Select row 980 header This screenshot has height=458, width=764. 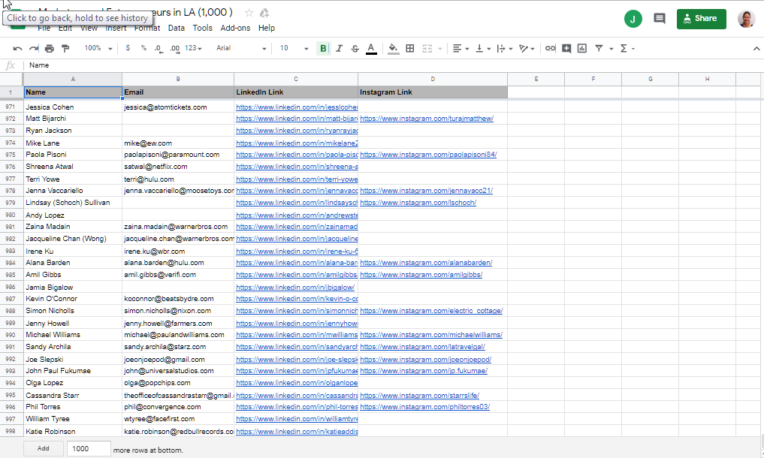click(x=11, y=215)
